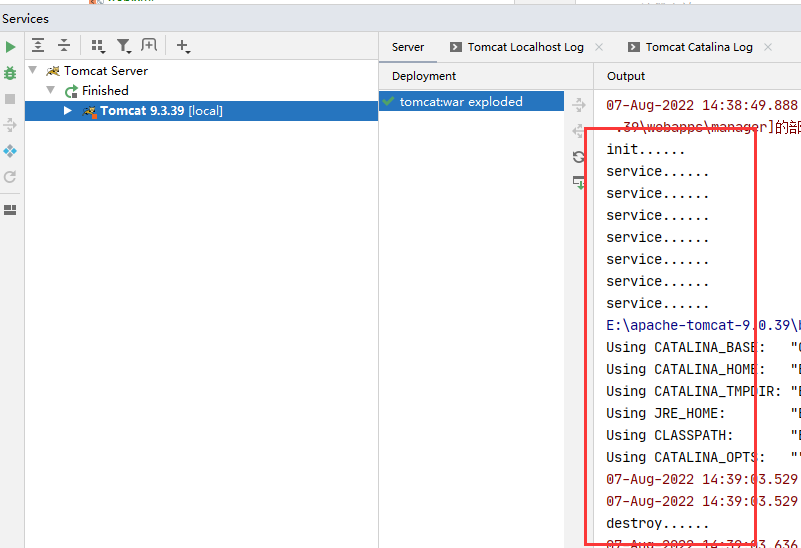Click the layout panels icon in left sidebar
This screenshot has width=801, height=548.
[10, 210]
